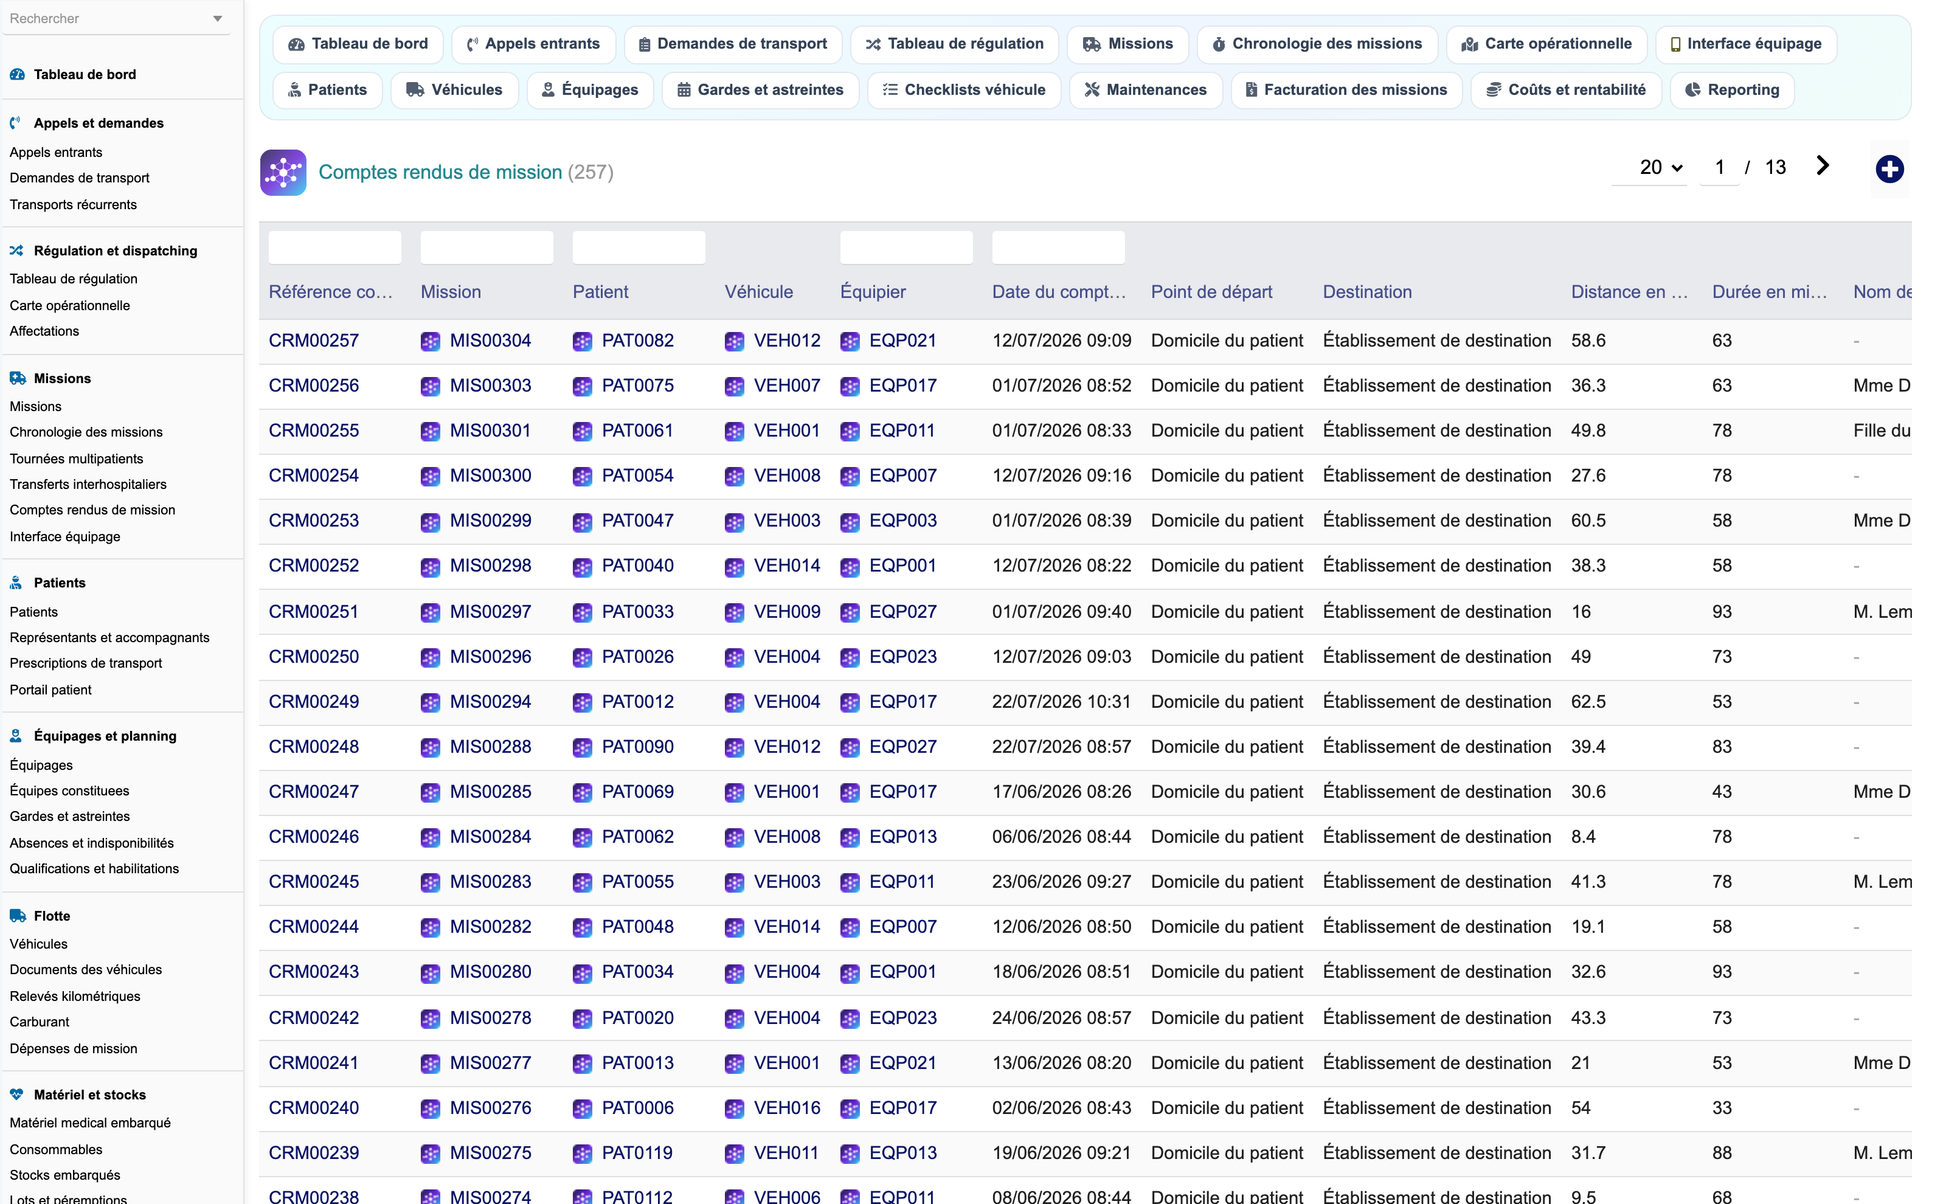The height and width of the screenshot is (1204, 1946).
Task: Click the add new record plus icon
Action: click(1889, 169)
